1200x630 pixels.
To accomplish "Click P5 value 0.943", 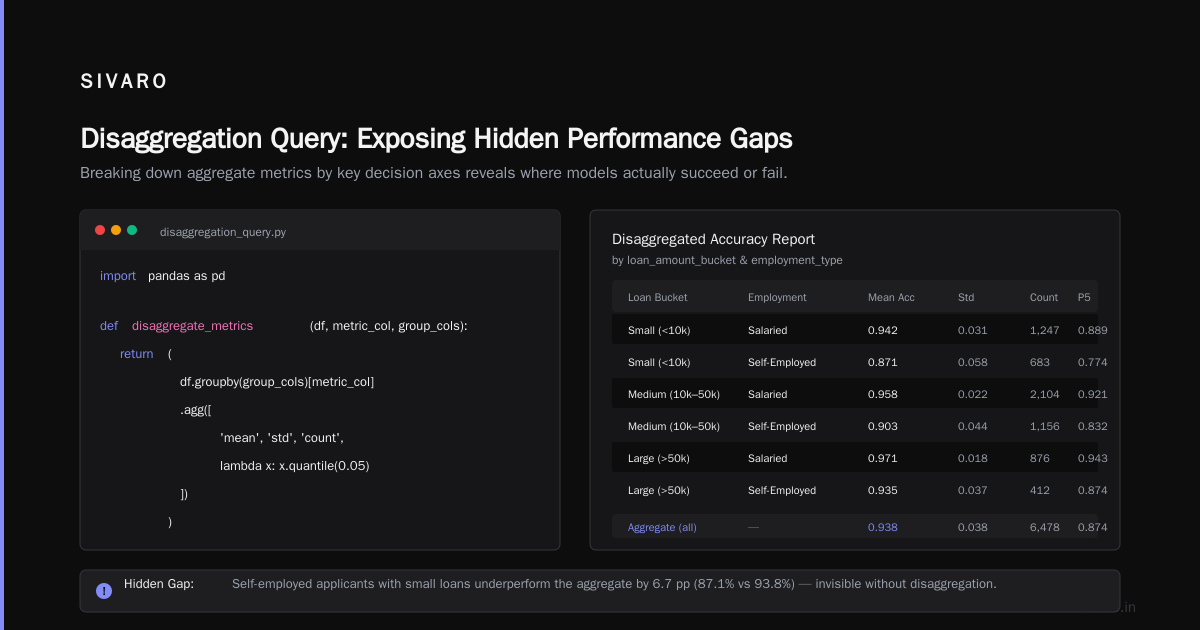I will [x=1093, y=458].
